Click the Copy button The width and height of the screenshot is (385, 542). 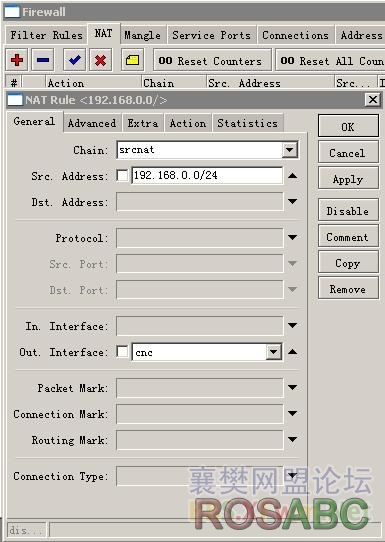[348, 262]
